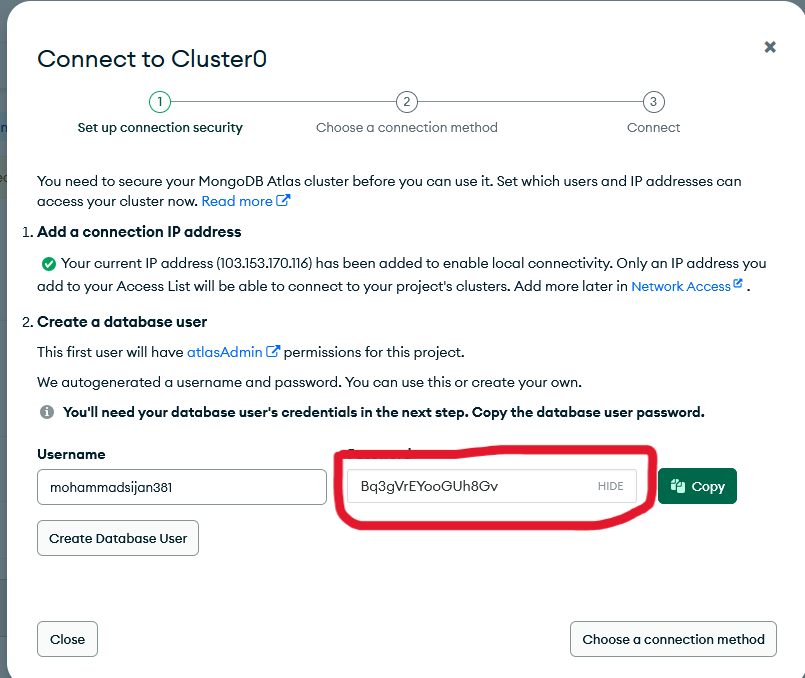Open the 'atlasAdmin' permissions link

coord(224,352)
